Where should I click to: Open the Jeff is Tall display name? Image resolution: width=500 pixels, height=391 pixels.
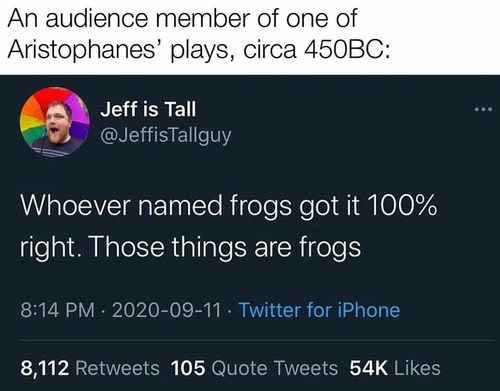(x=148, y=109)
